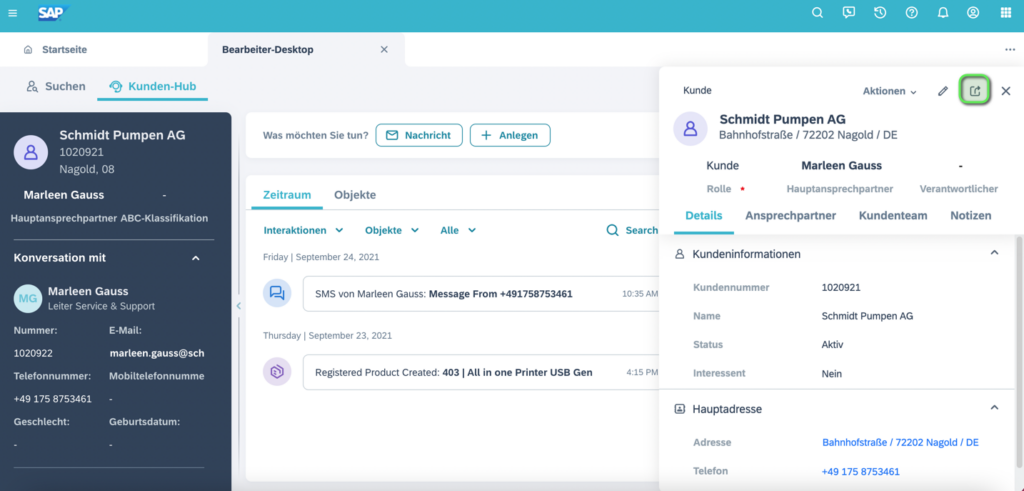Open the Interaktionen filter dropdown
The image size is (1024, 491).
(x=303, y=230)
